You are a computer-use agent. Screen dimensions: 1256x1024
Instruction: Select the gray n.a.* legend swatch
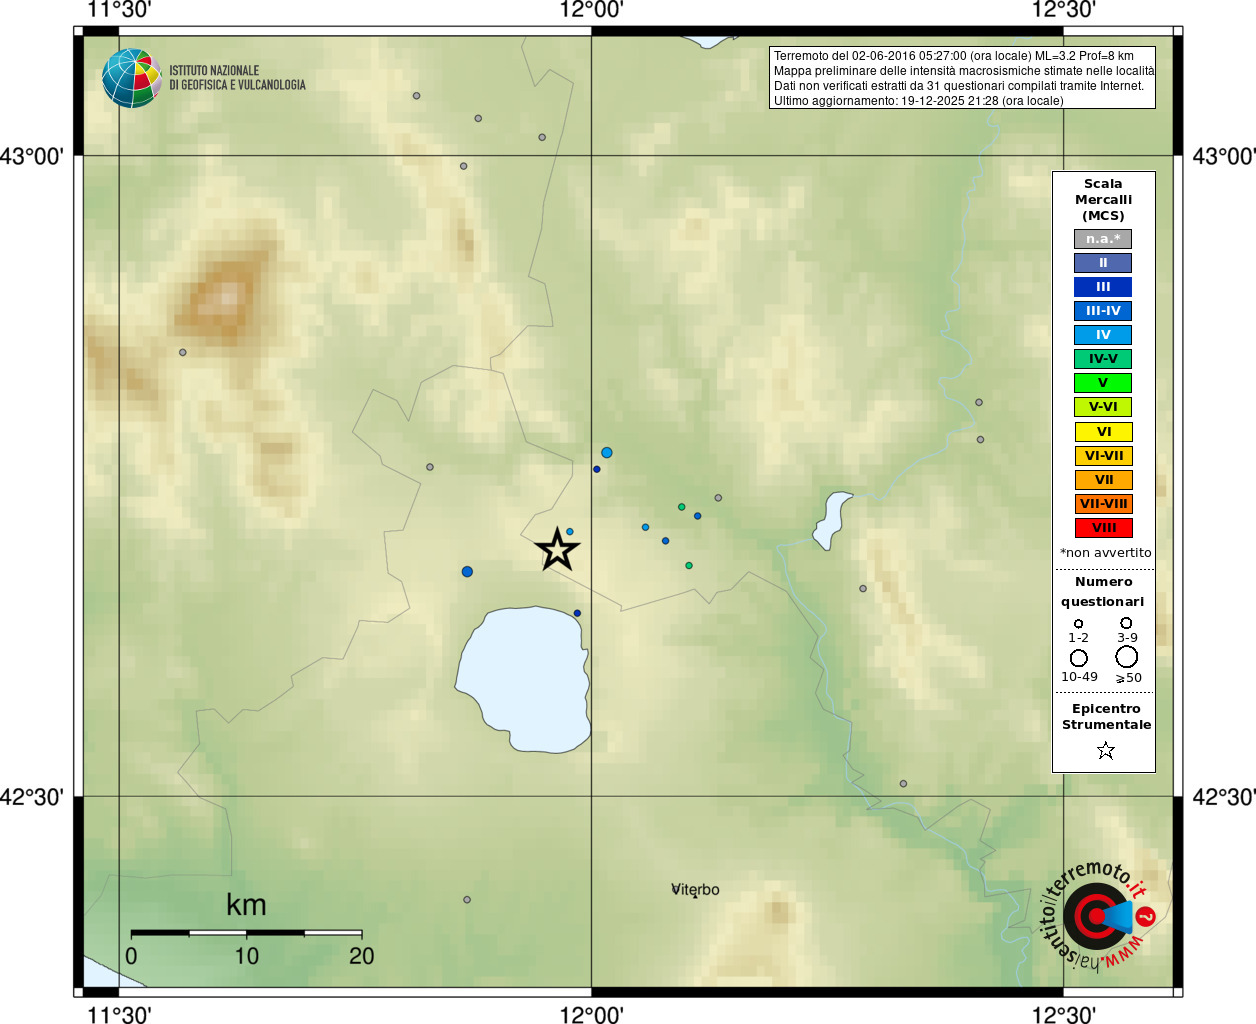point(1103,239)
